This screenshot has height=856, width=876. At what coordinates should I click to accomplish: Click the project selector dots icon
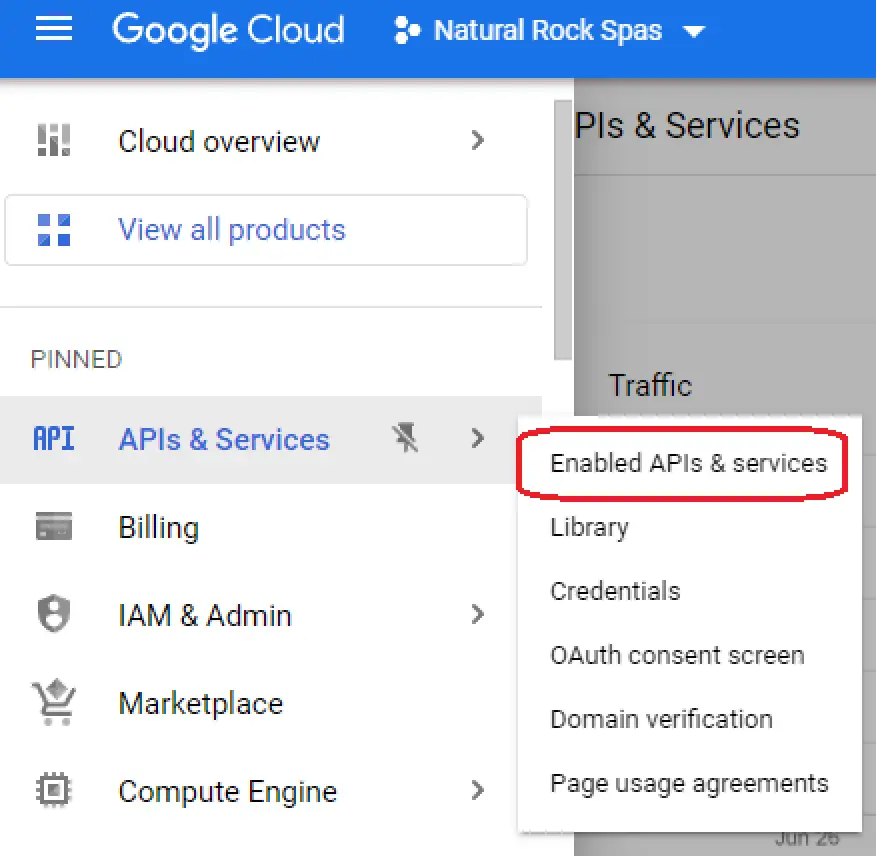click(406, 30)
